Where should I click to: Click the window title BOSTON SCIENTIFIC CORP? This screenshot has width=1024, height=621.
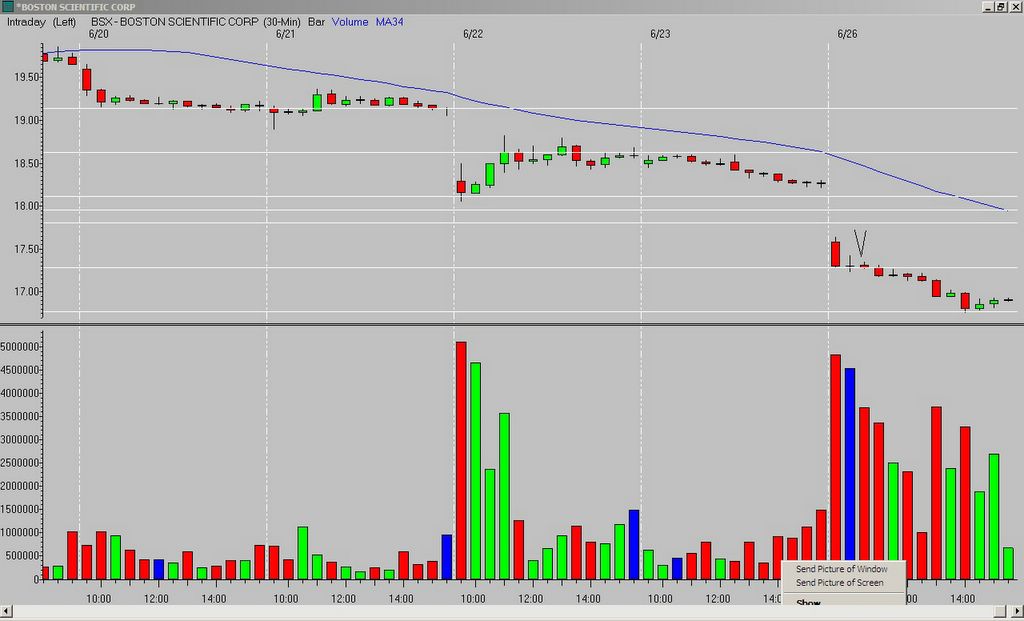tap(77, 7)
